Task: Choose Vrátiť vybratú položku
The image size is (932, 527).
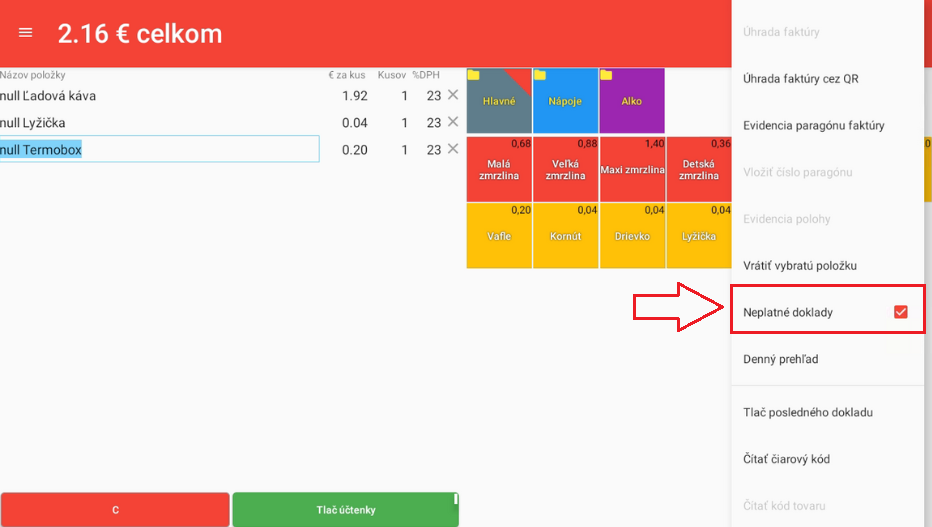Action: click(799, 266)
